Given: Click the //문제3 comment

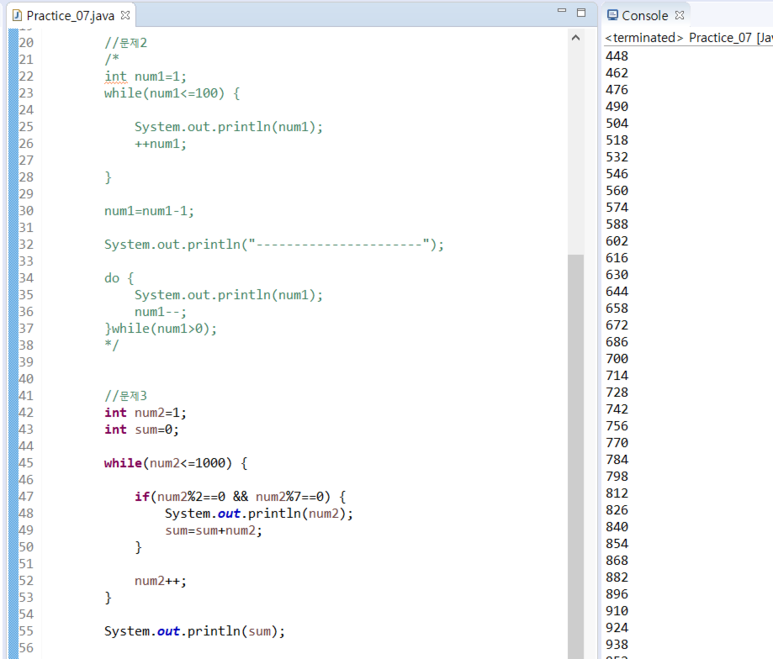Looking at the screenshot, I should 125,396.
